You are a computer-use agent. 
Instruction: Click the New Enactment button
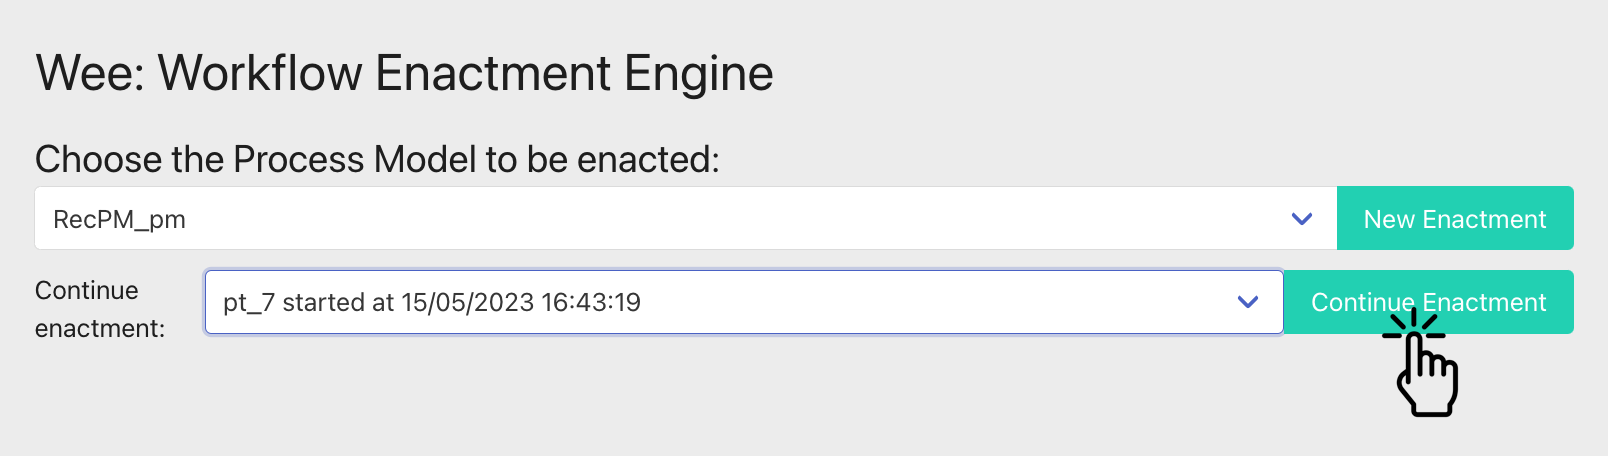(1455, 218)
